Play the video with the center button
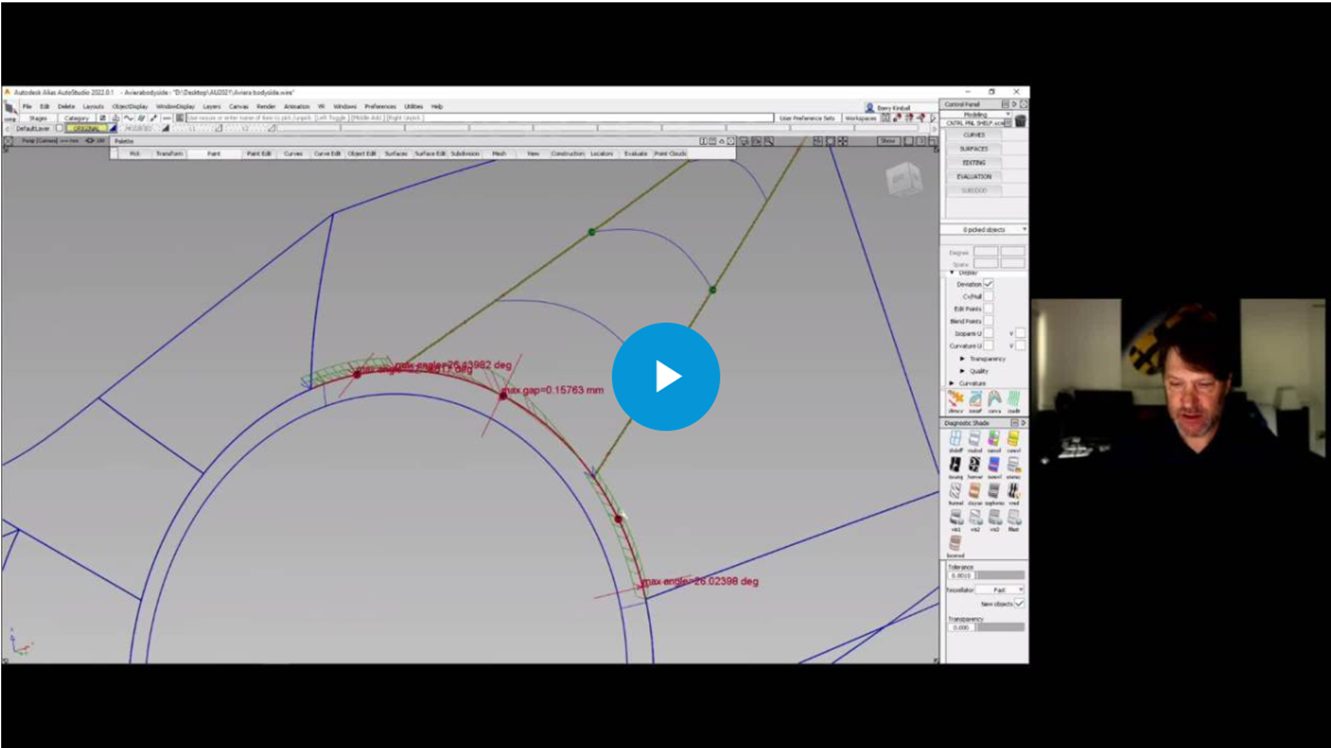 click(x=665, y=377)
